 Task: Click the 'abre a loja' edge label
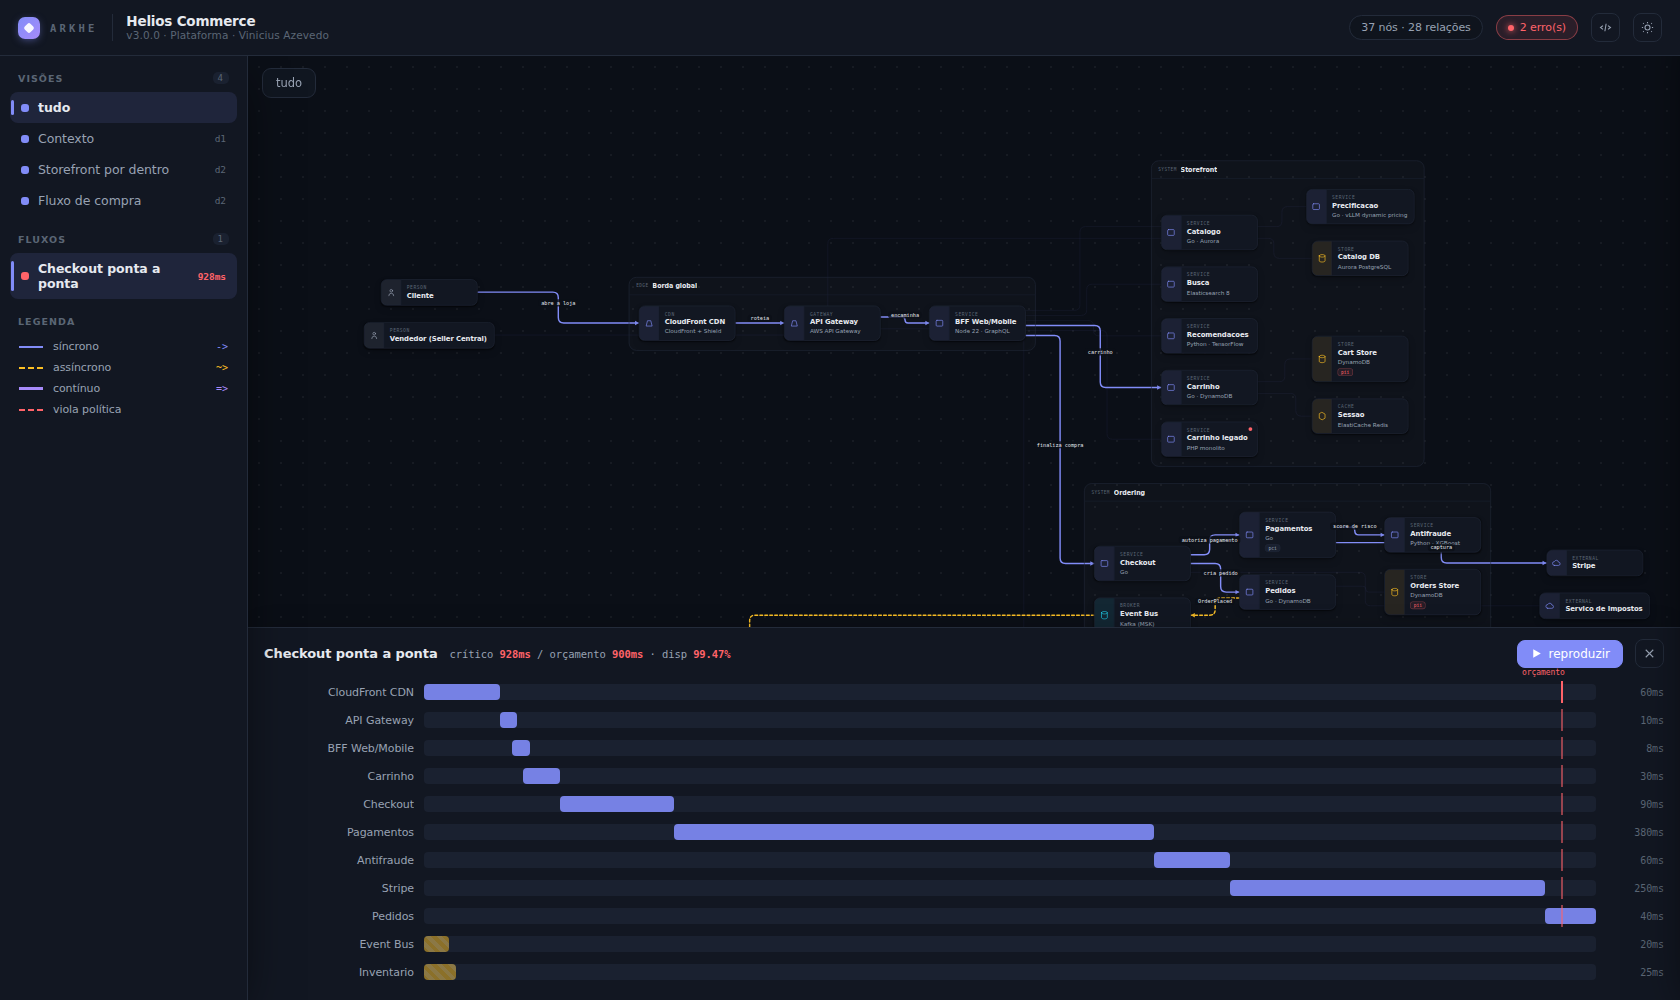coord(558,303)
